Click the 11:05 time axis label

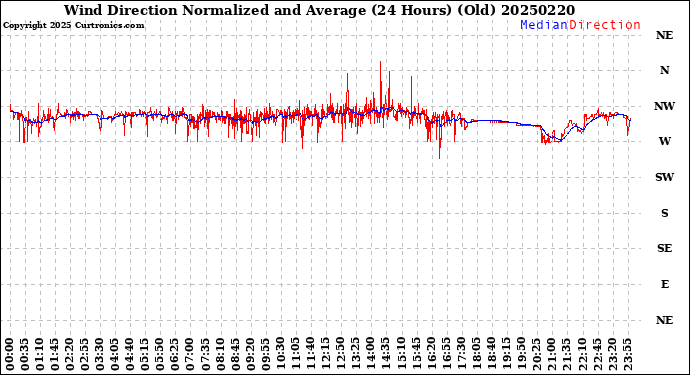pyautogui.click(x=295, y=355)
